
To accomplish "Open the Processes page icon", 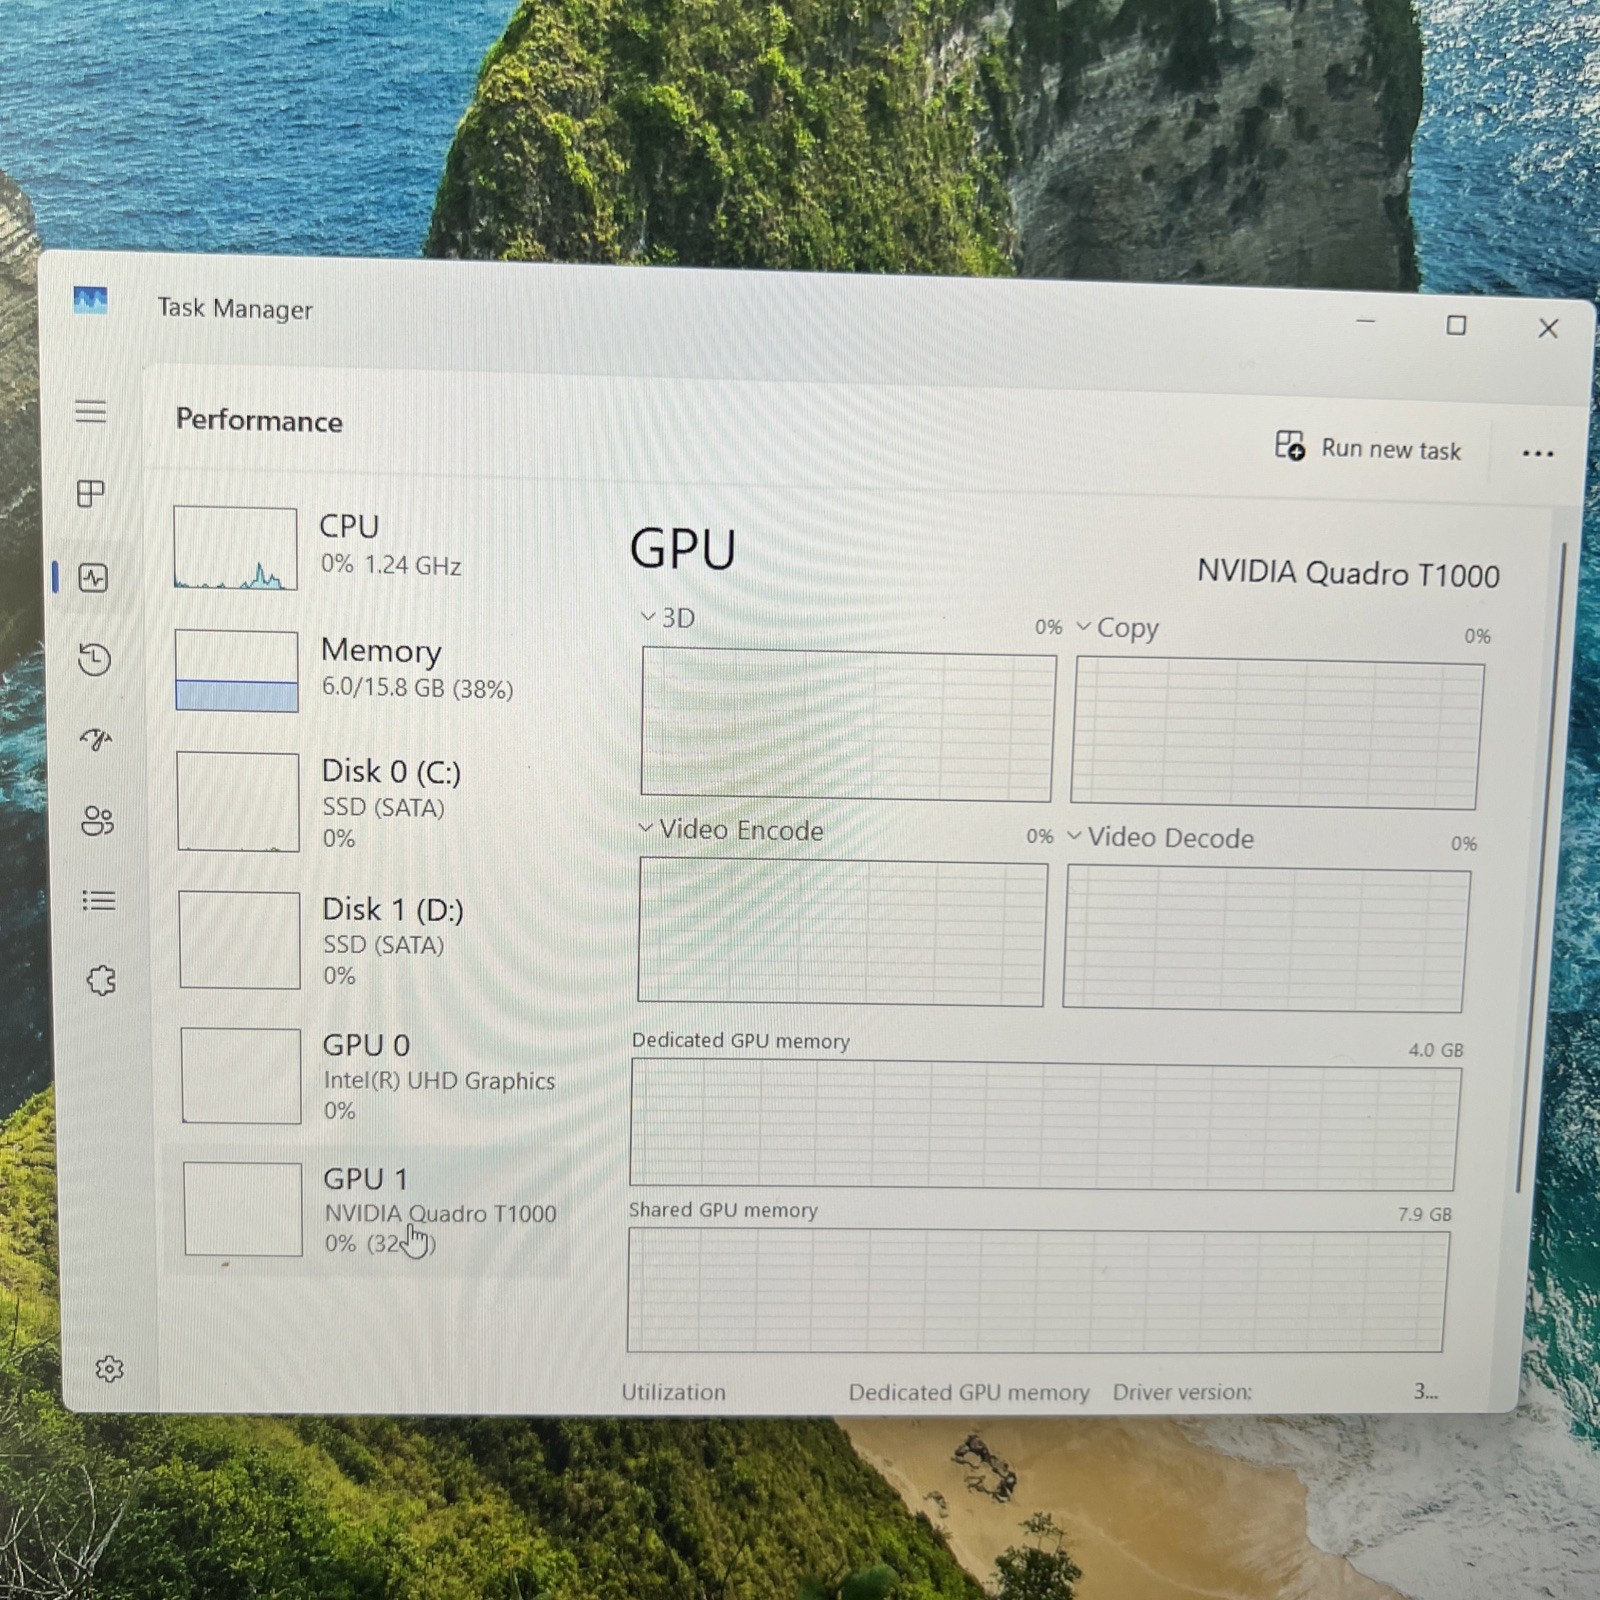I will pyautogui.click(x=91, y=493).
